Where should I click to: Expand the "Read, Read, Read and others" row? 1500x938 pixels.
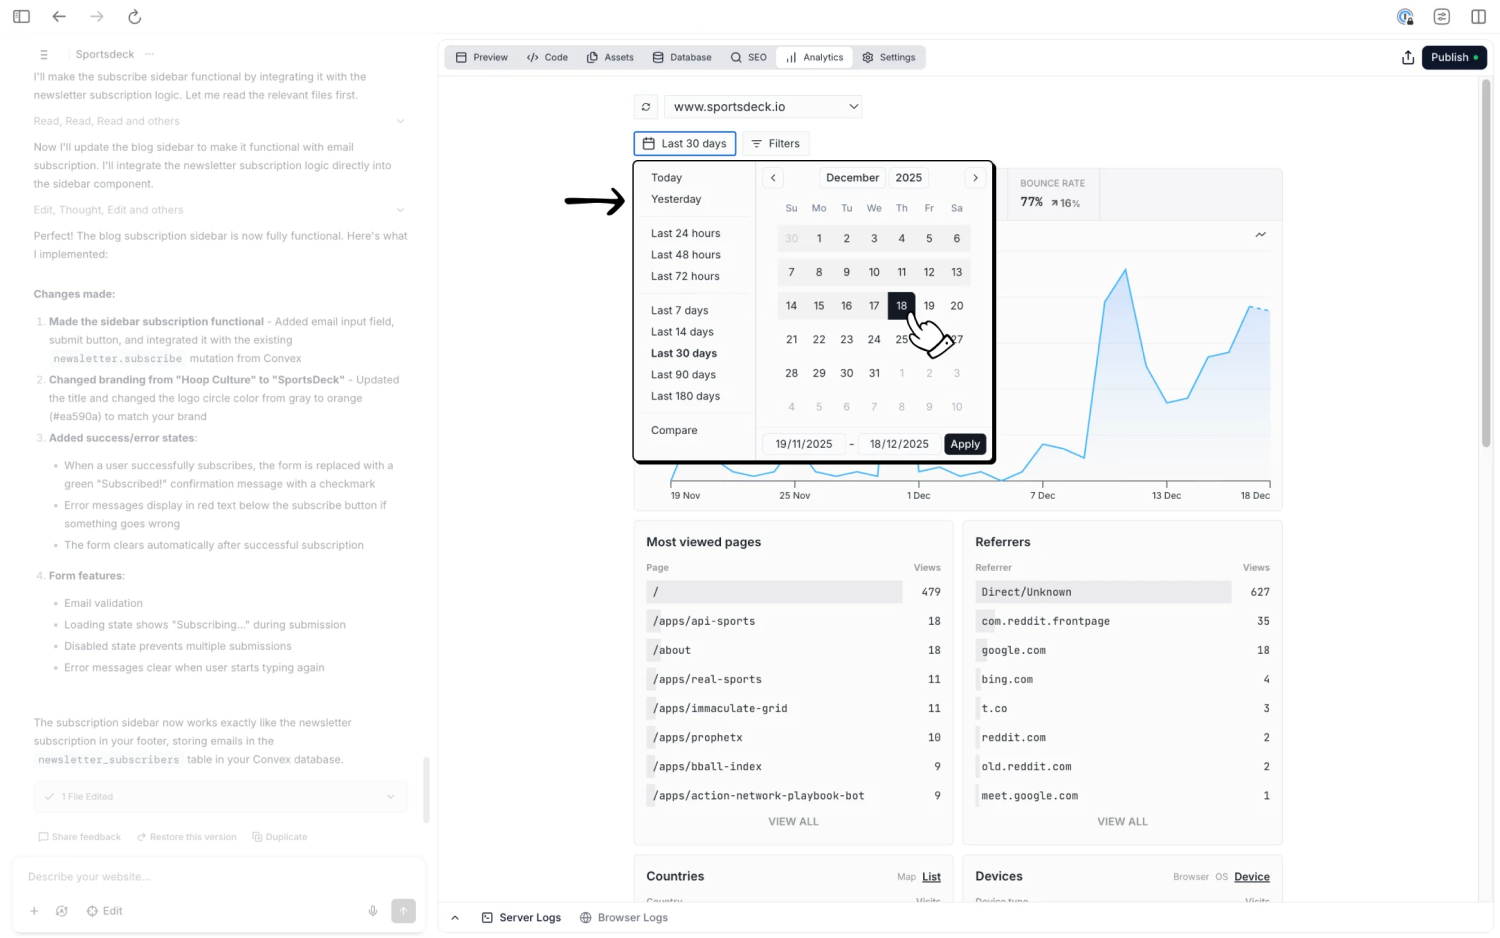click(219, 121)
